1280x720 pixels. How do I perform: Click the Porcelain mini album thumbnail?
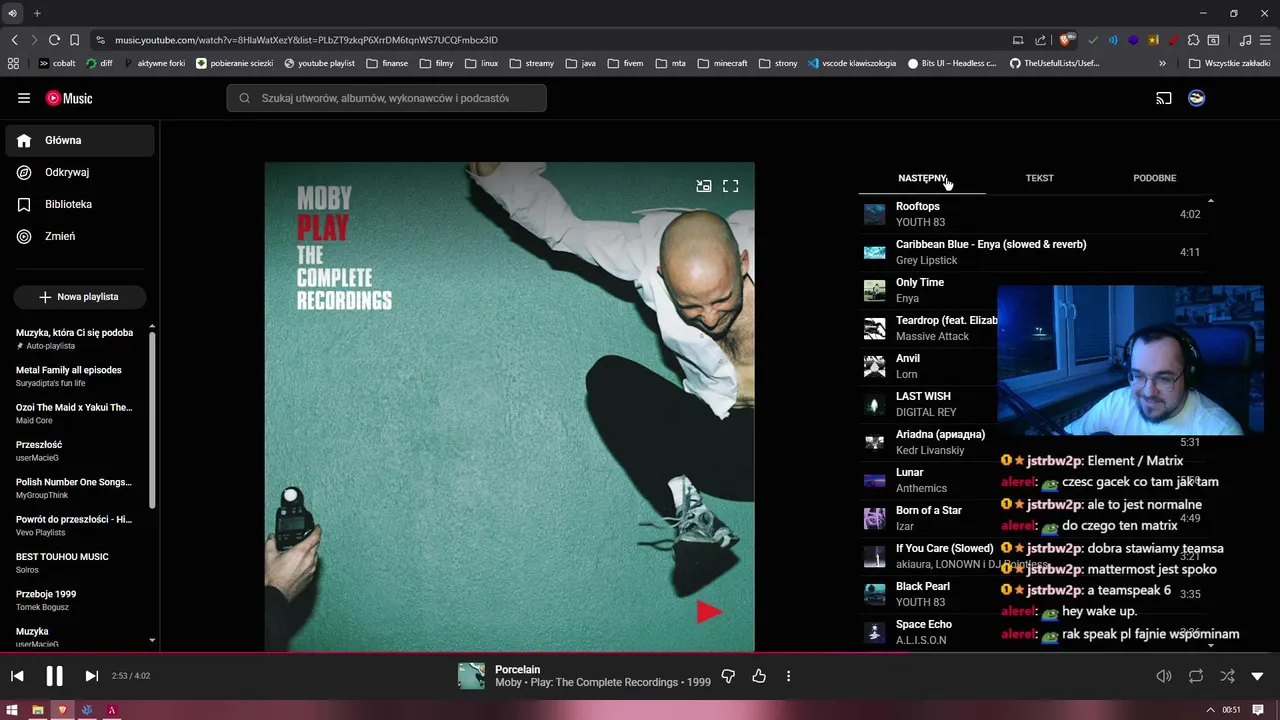click(x=471, y=676)
